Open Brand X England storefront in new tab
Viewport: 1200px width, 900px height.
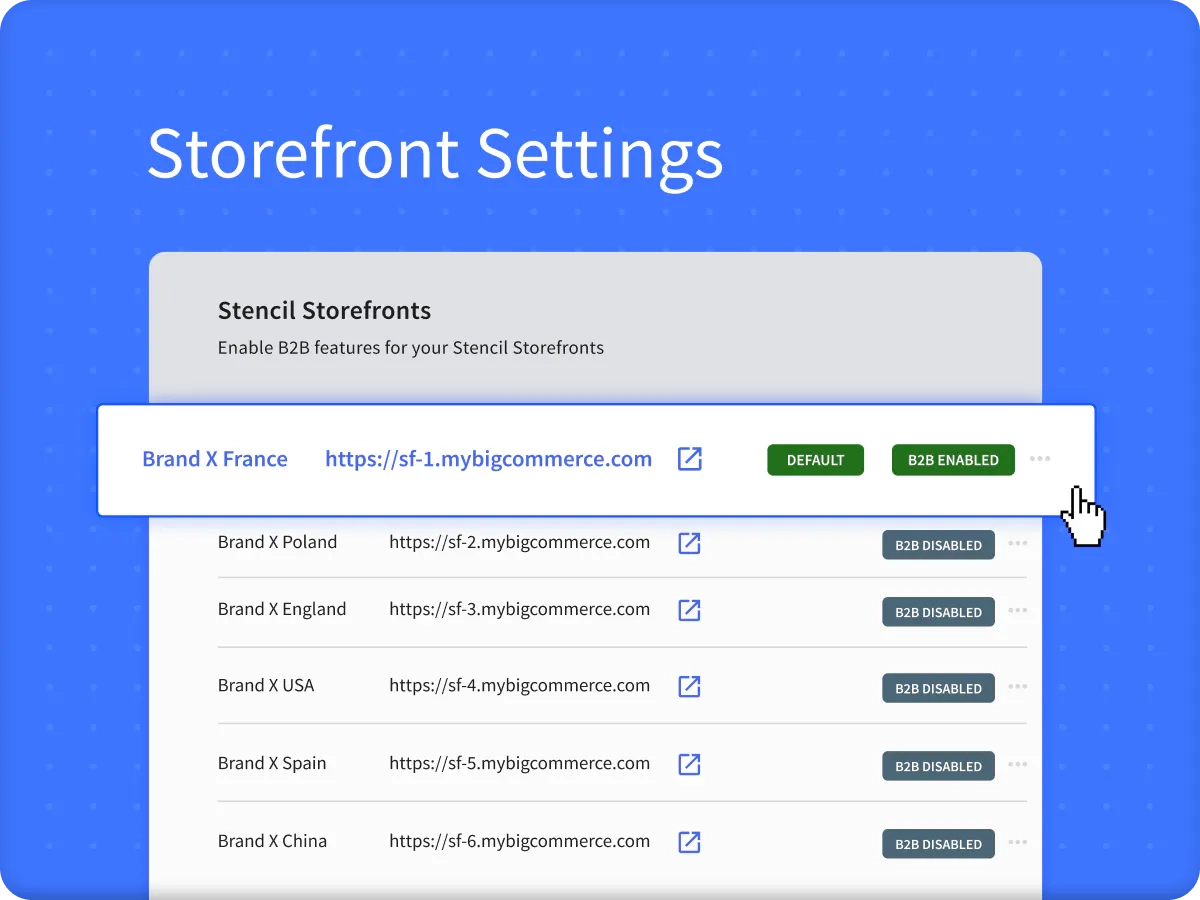point(689,610)
